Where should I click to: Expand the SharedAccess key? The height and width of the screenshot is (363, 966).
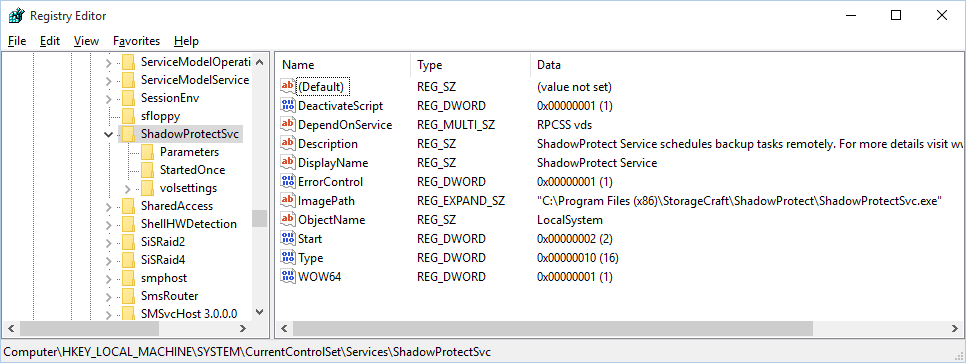tap(108, 206)
